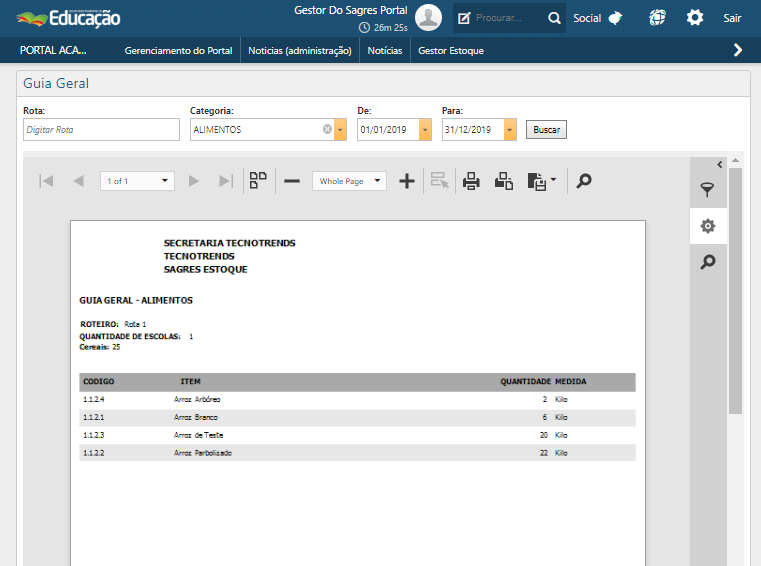Click the Print report icon
This screenshot has height=566, width=761.
tap(471, 181)
